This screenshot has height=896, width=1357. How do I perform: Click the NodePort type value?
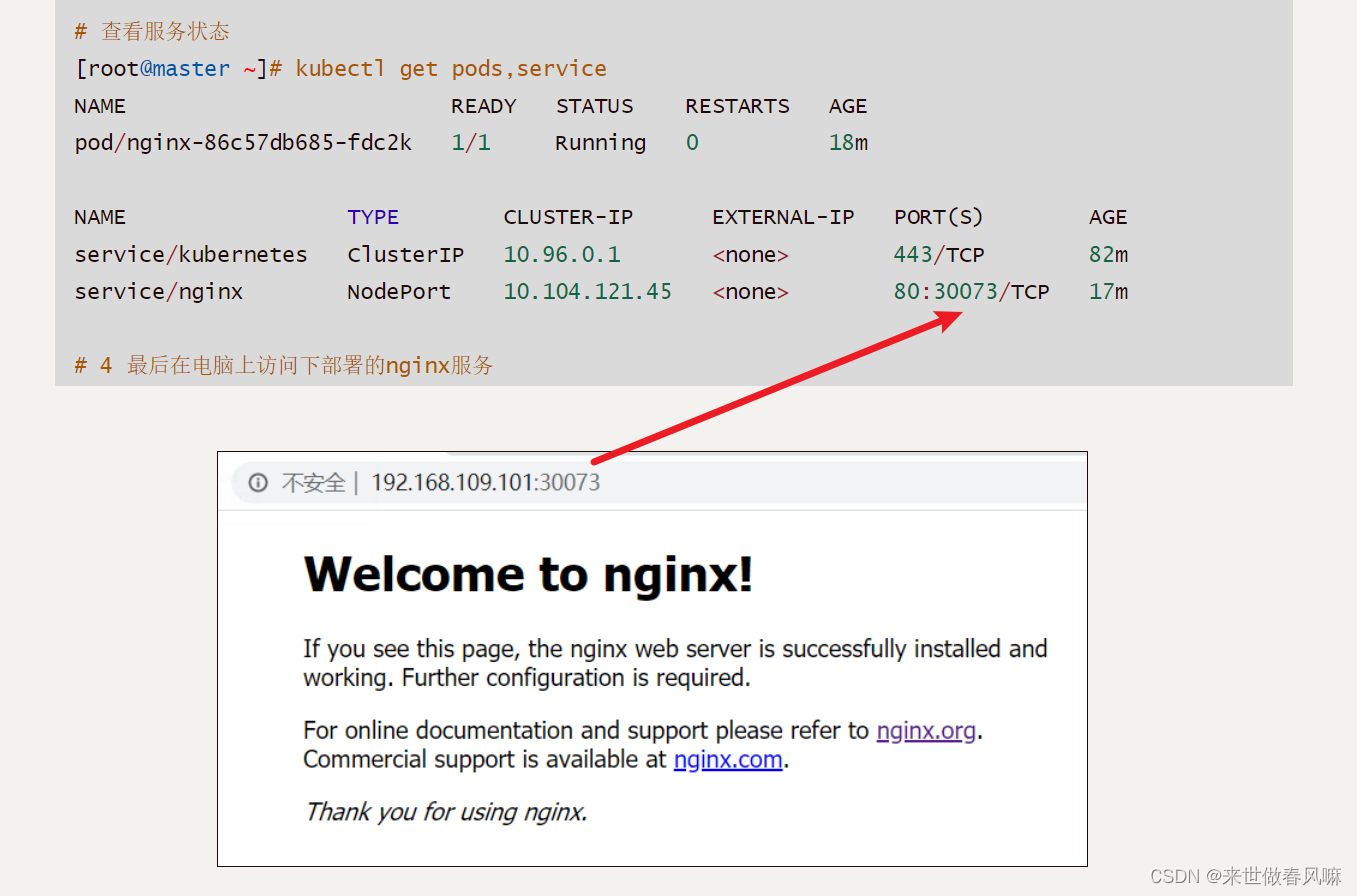click(x=399, y=291)
